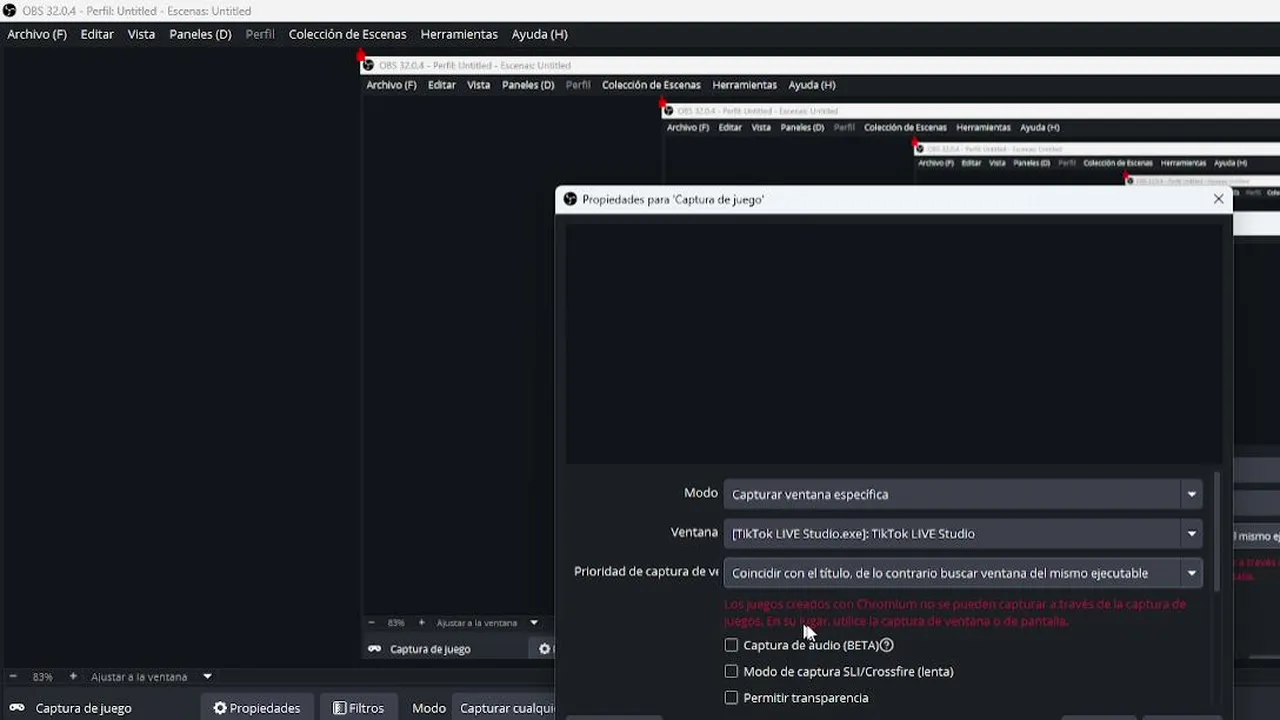1280x720 pixels.
Task: Open the Herramientas menu in the main window
Action: point(459,34)
